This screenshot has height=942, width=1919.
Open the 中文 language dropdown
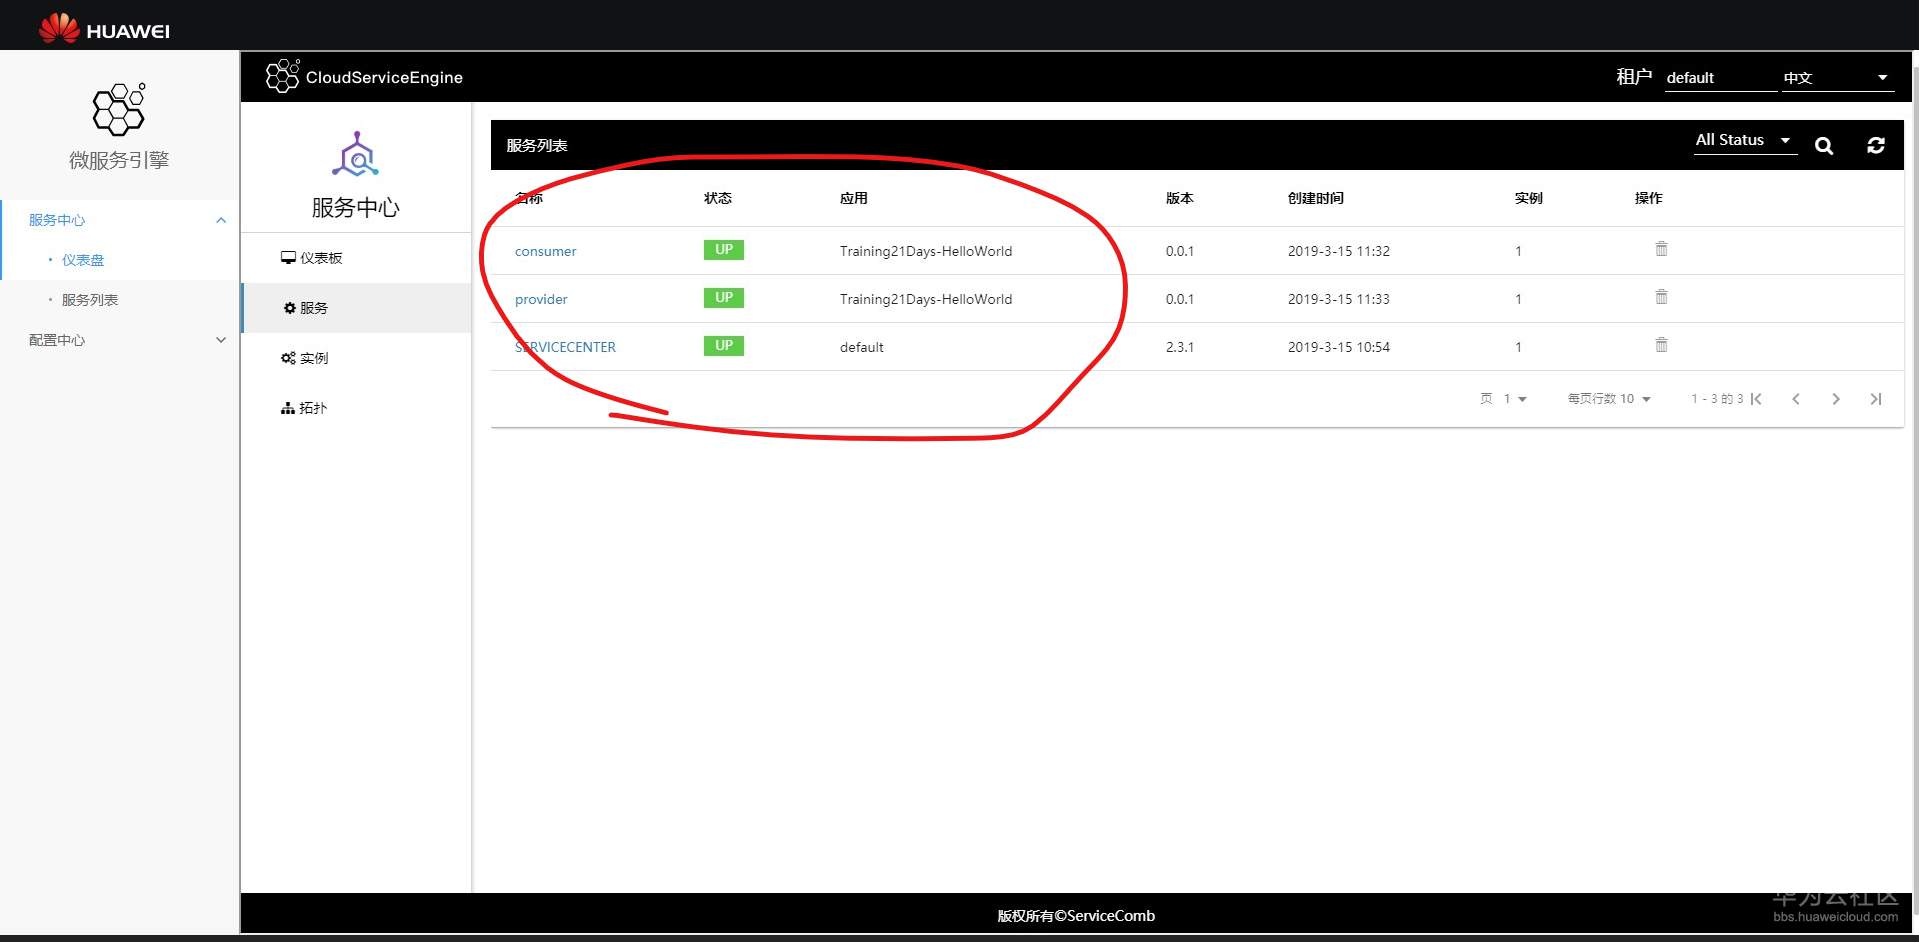[1838, 78]
